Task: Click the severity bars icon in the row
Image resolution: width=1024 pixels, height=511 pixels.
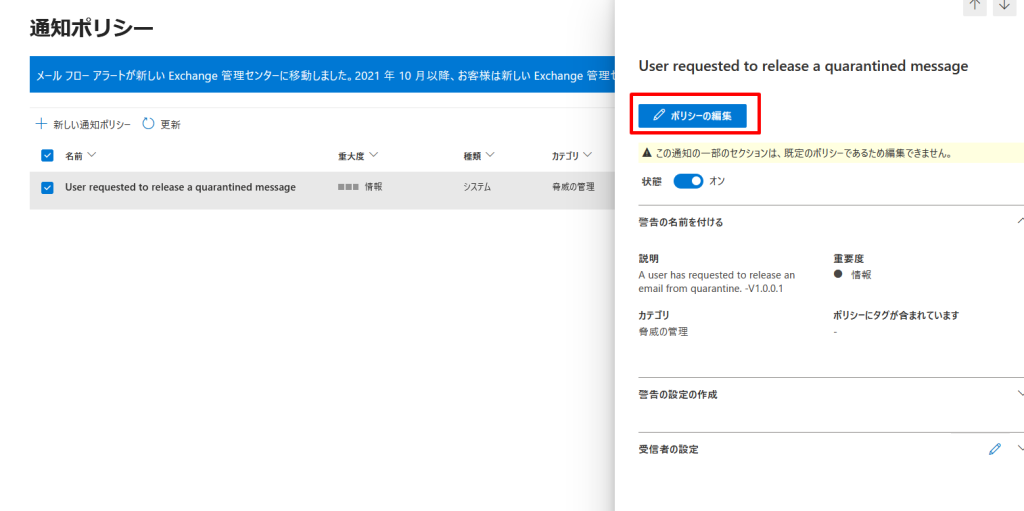Action: click(348, 187)
